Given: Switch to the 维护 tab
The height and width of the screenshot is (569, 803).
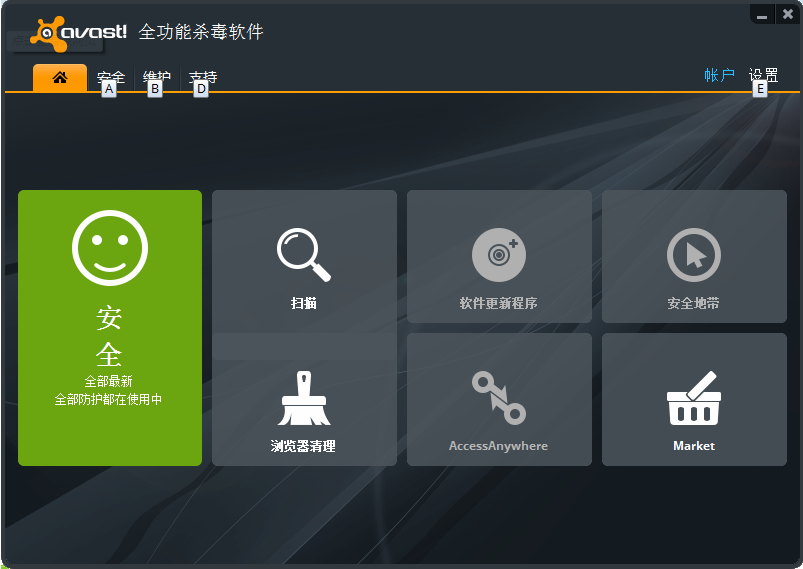Looking at the screenshot, I should pyautogui.click(x=157, y=77).
